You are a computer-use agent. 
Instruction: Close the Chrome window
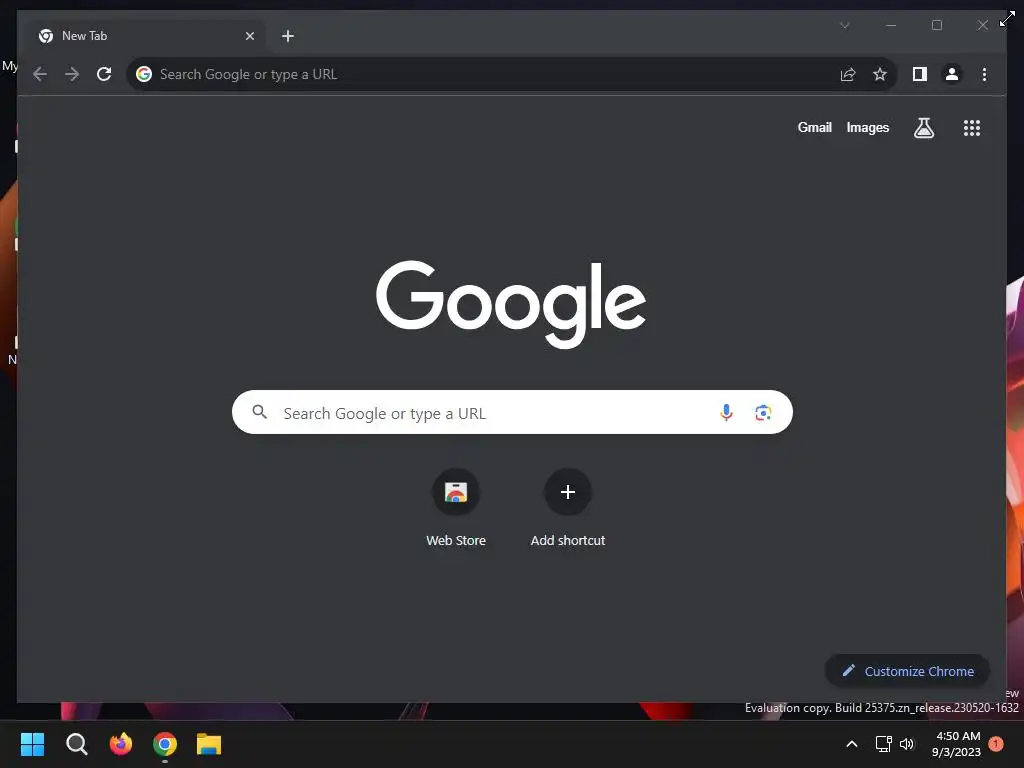[x=982, y=25]
